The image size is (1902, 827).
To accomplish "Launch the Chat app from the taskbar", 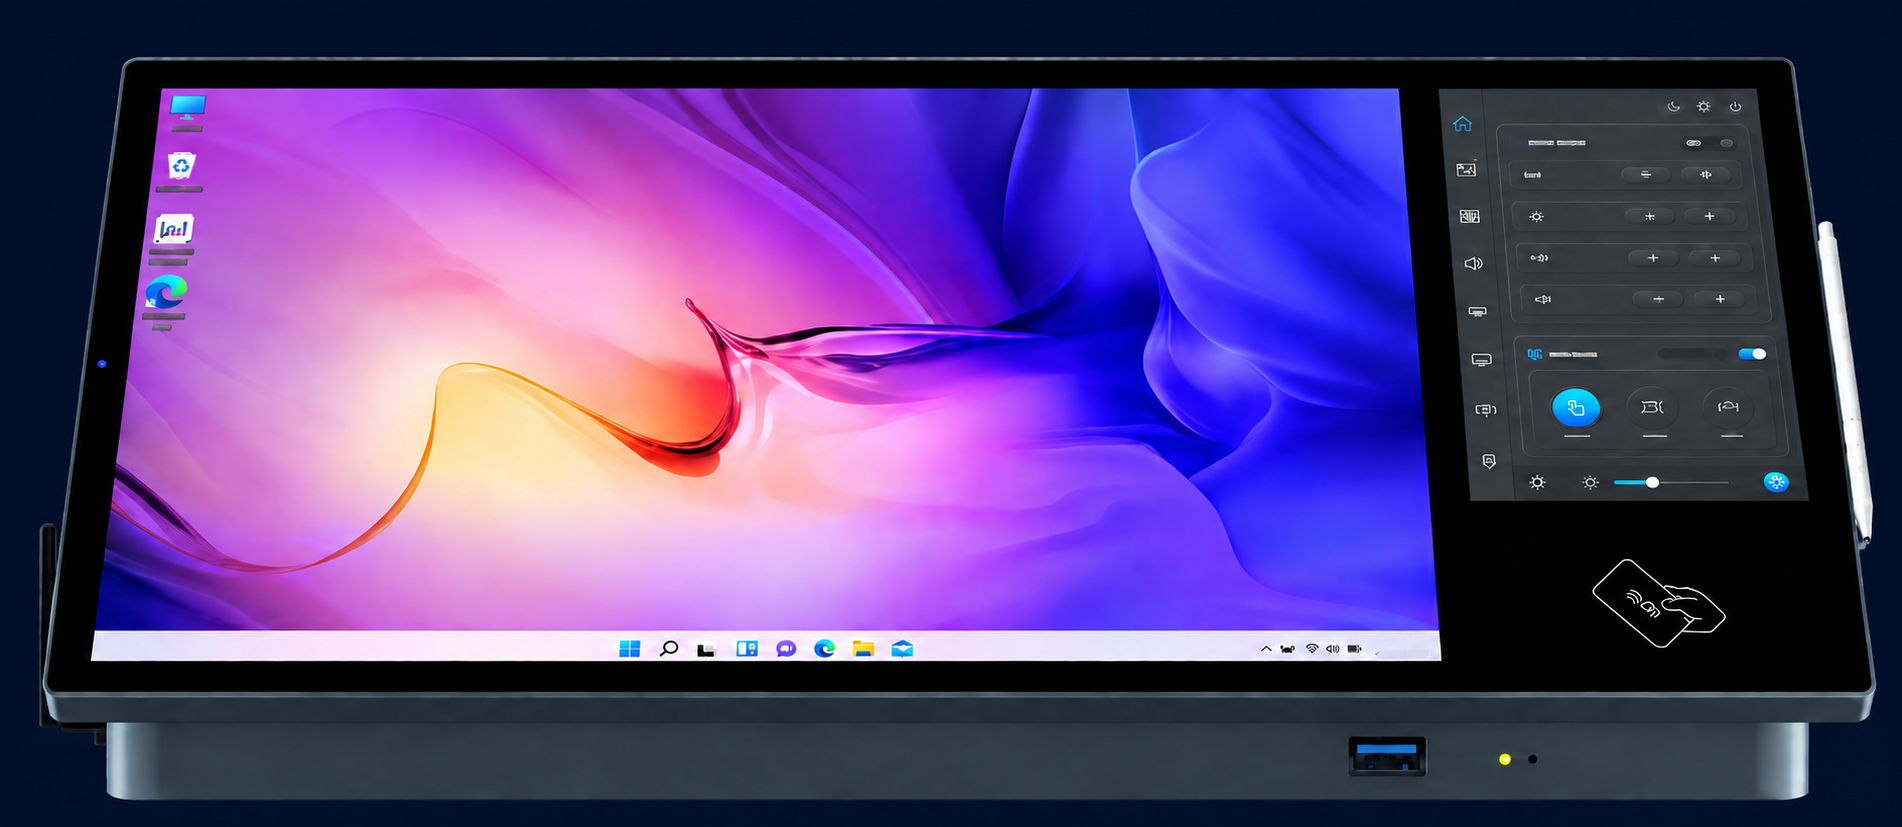I will click(x=786, y=649).
